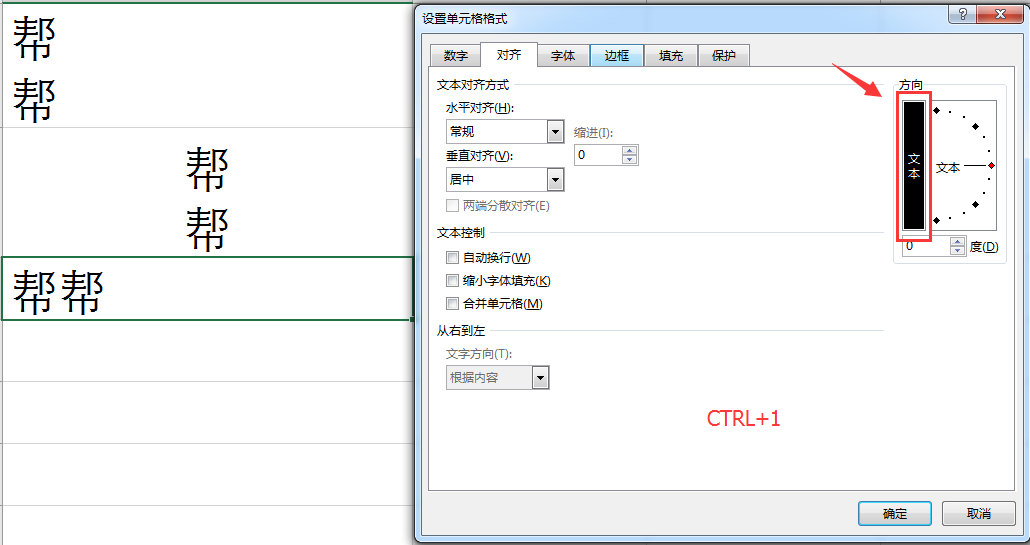1030x545 pixels.
Task: Confirm with the 确定 button
Action: point(895,513)
